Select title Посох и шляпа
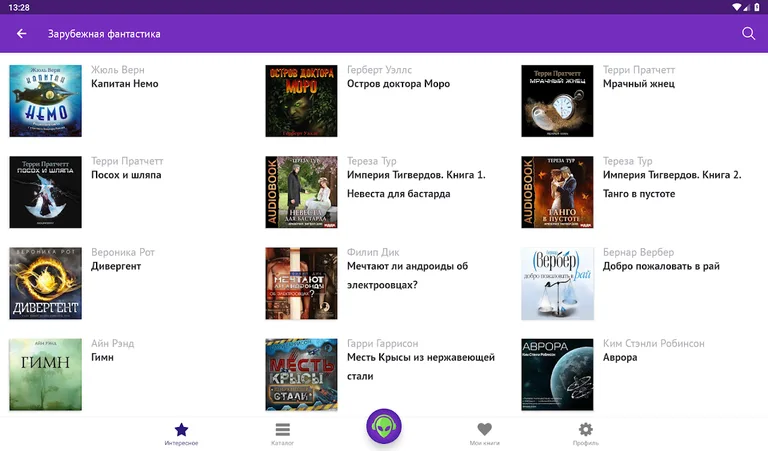The height and width of the screenshot is (451, 768). 126,175
